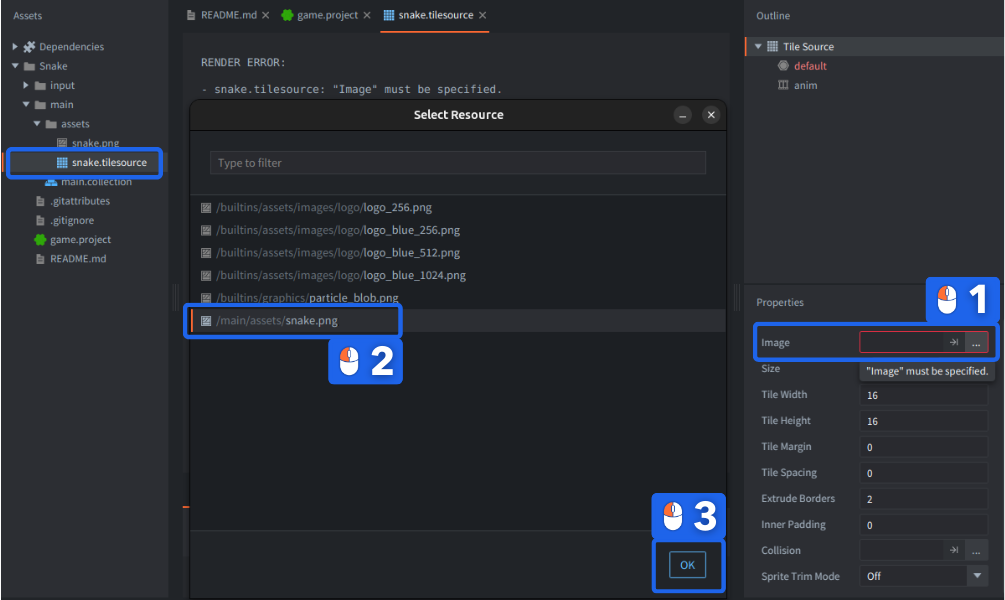Close the game.project tab
The image size is (1005, 600).
(366, 16)
